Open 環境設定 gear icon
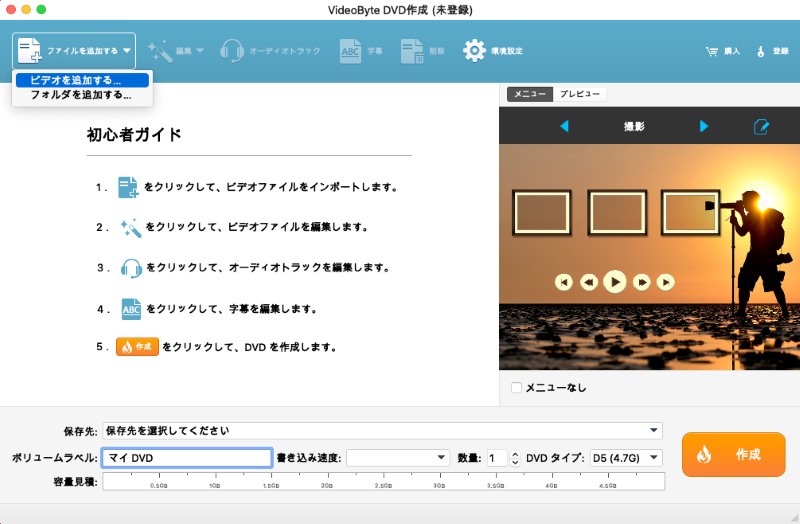 point(474,51)
